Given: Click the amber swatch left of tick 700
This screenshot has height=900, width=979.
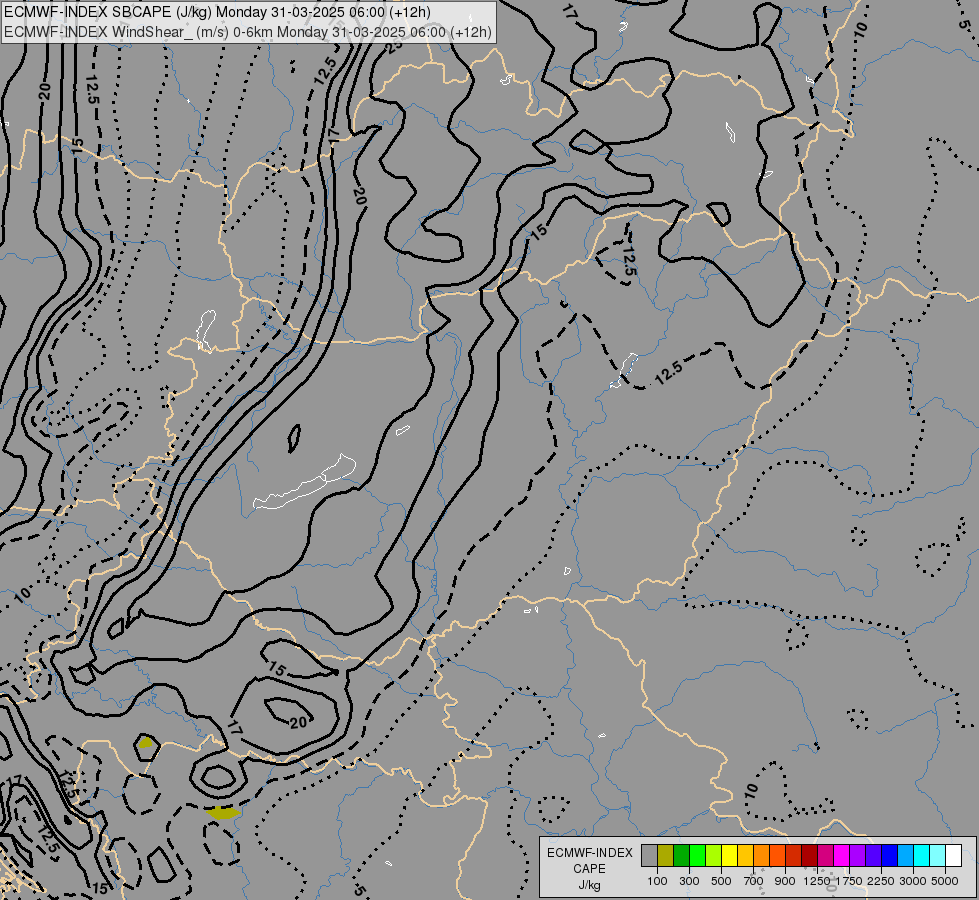Looking at the screenshot, I should click(745, 856).
